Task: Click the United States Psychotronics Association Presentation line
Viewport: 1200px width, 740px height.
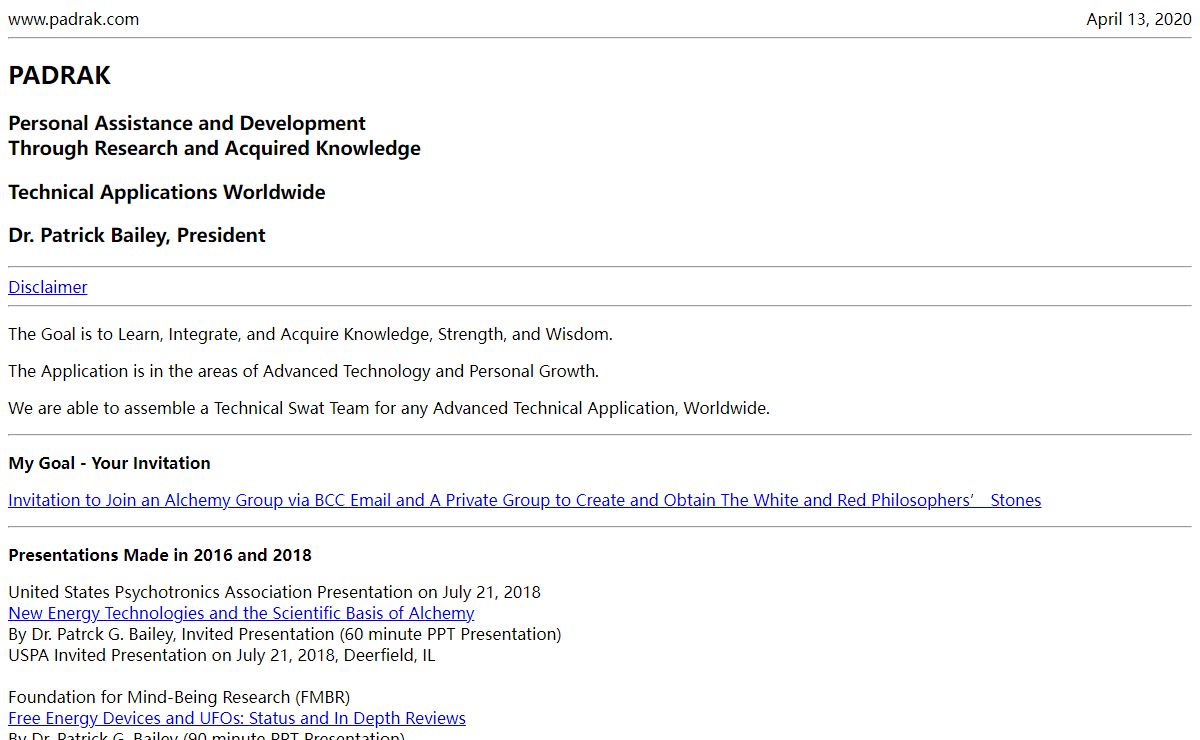Action: (274, 592)
